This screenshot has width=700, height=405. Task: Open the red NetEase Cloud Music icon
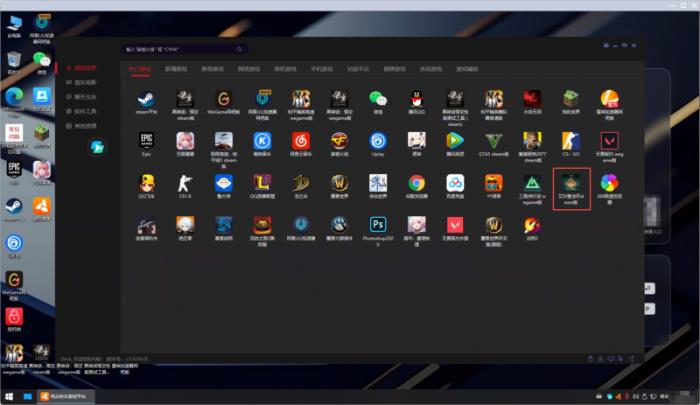coord(301,141)
